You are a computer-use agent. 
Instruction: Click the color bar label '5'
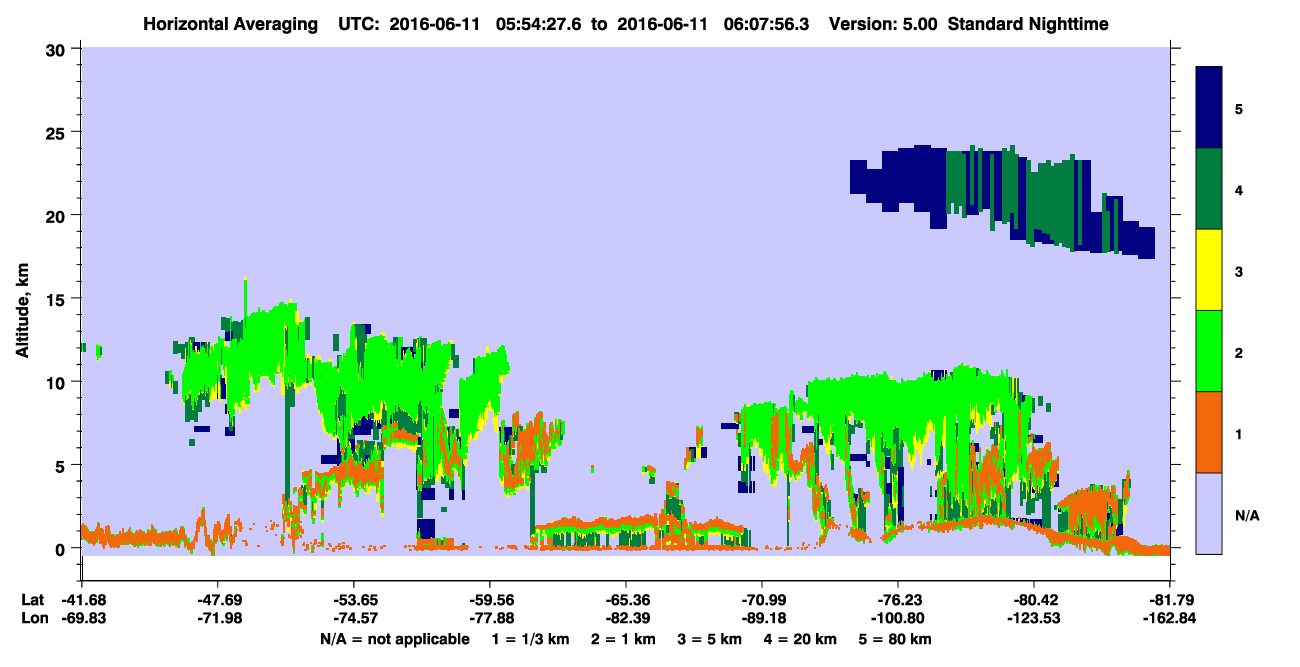click(x=1239, y=108)
